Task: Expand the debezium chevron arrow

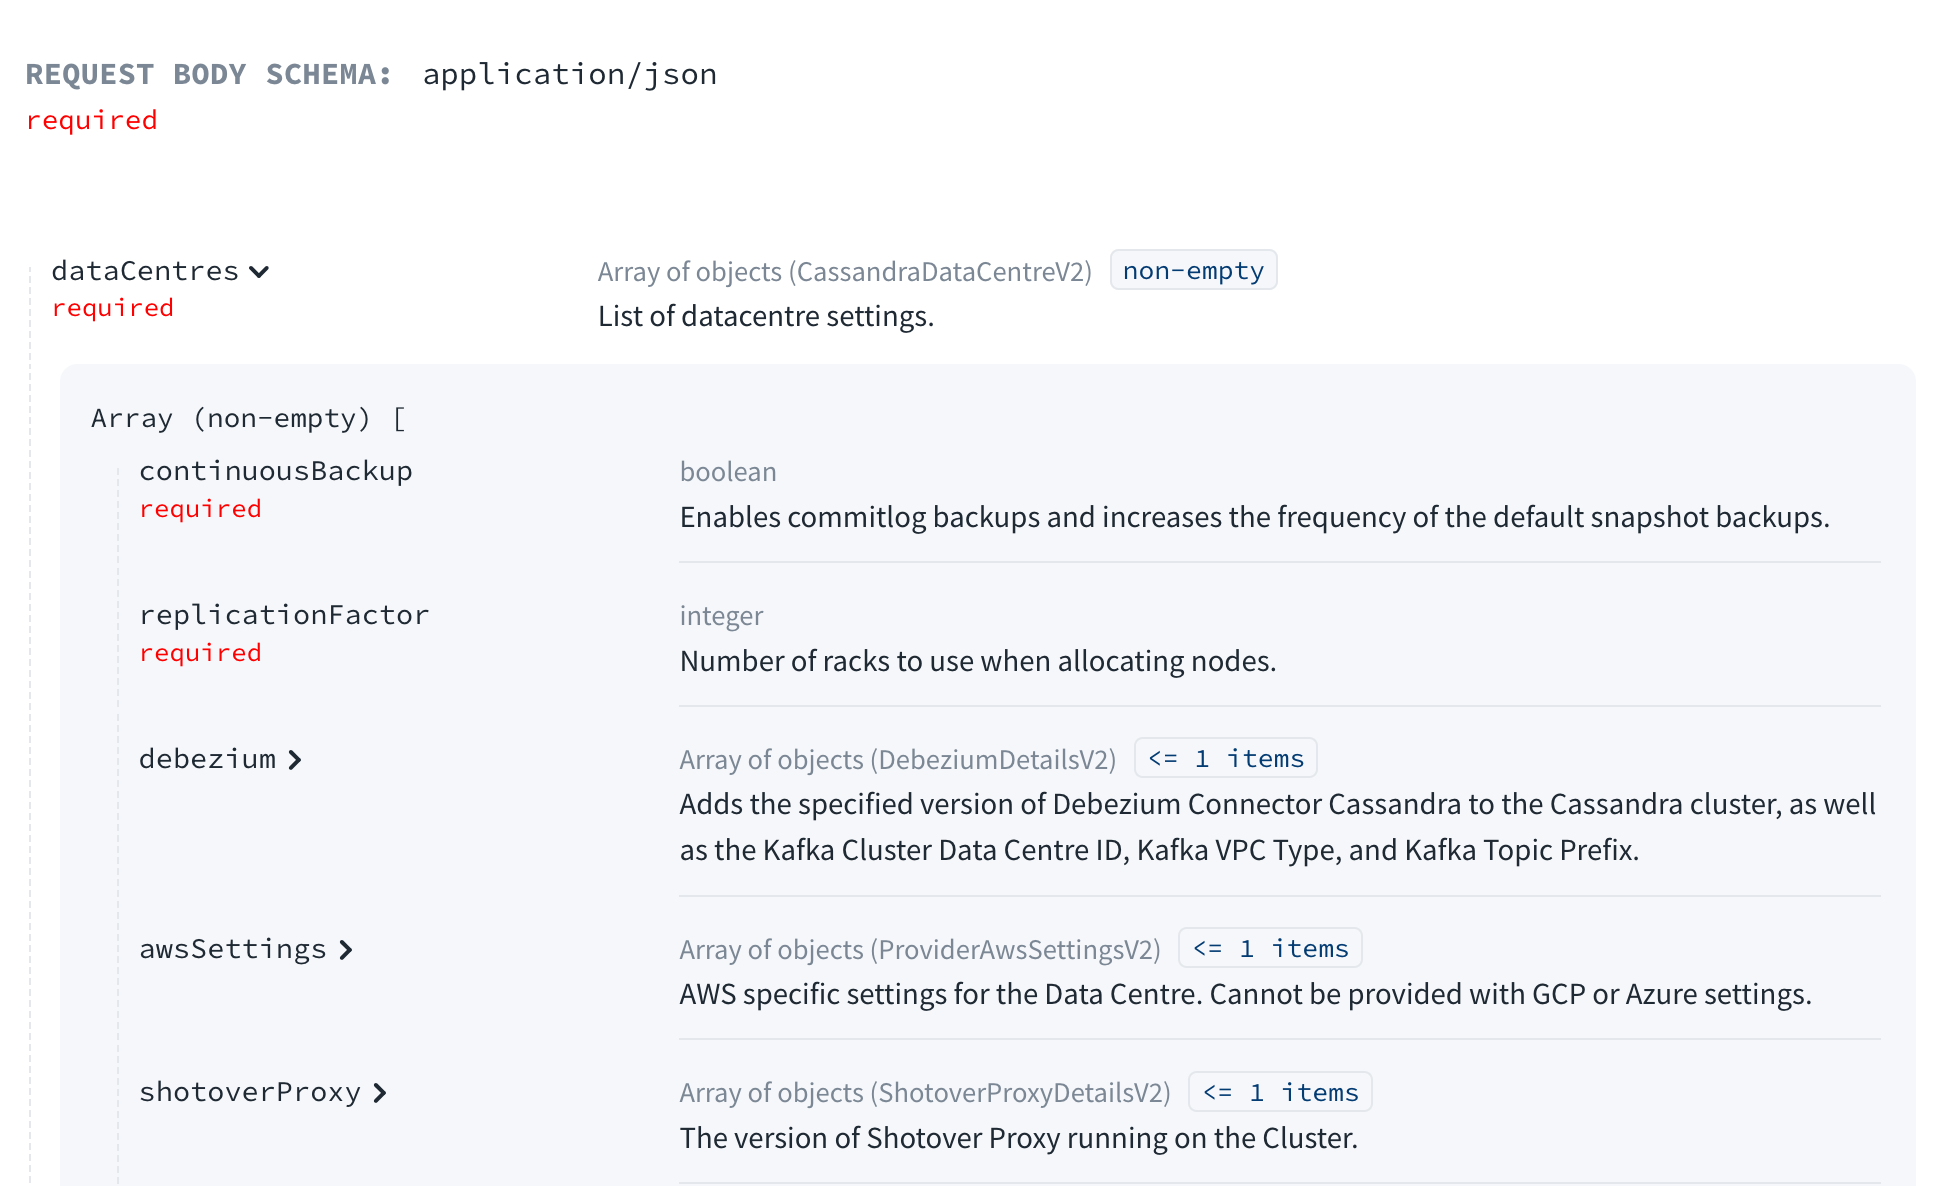Action: tap(295, 760)
